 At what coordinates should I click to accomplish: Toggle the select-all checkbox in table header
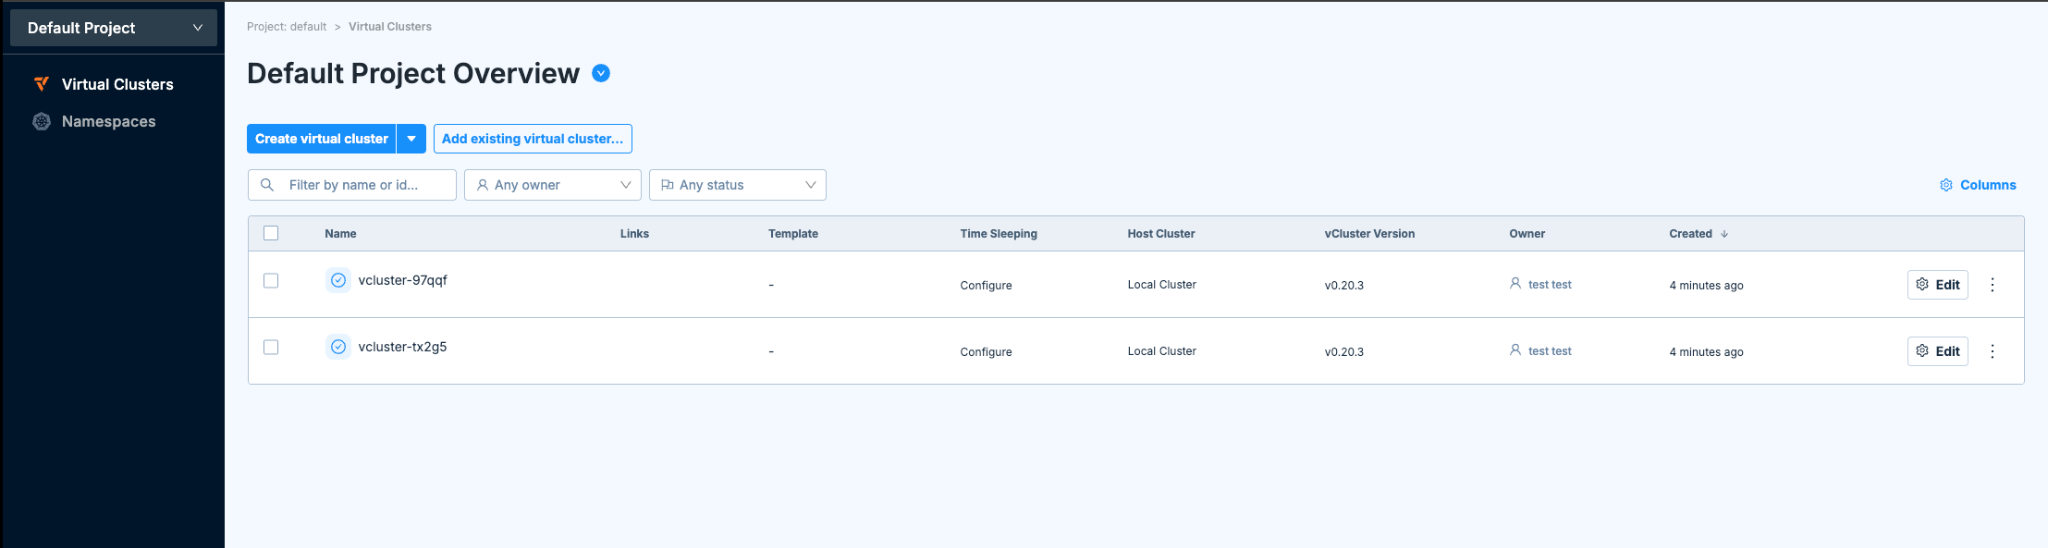click(x=271, y=233)
